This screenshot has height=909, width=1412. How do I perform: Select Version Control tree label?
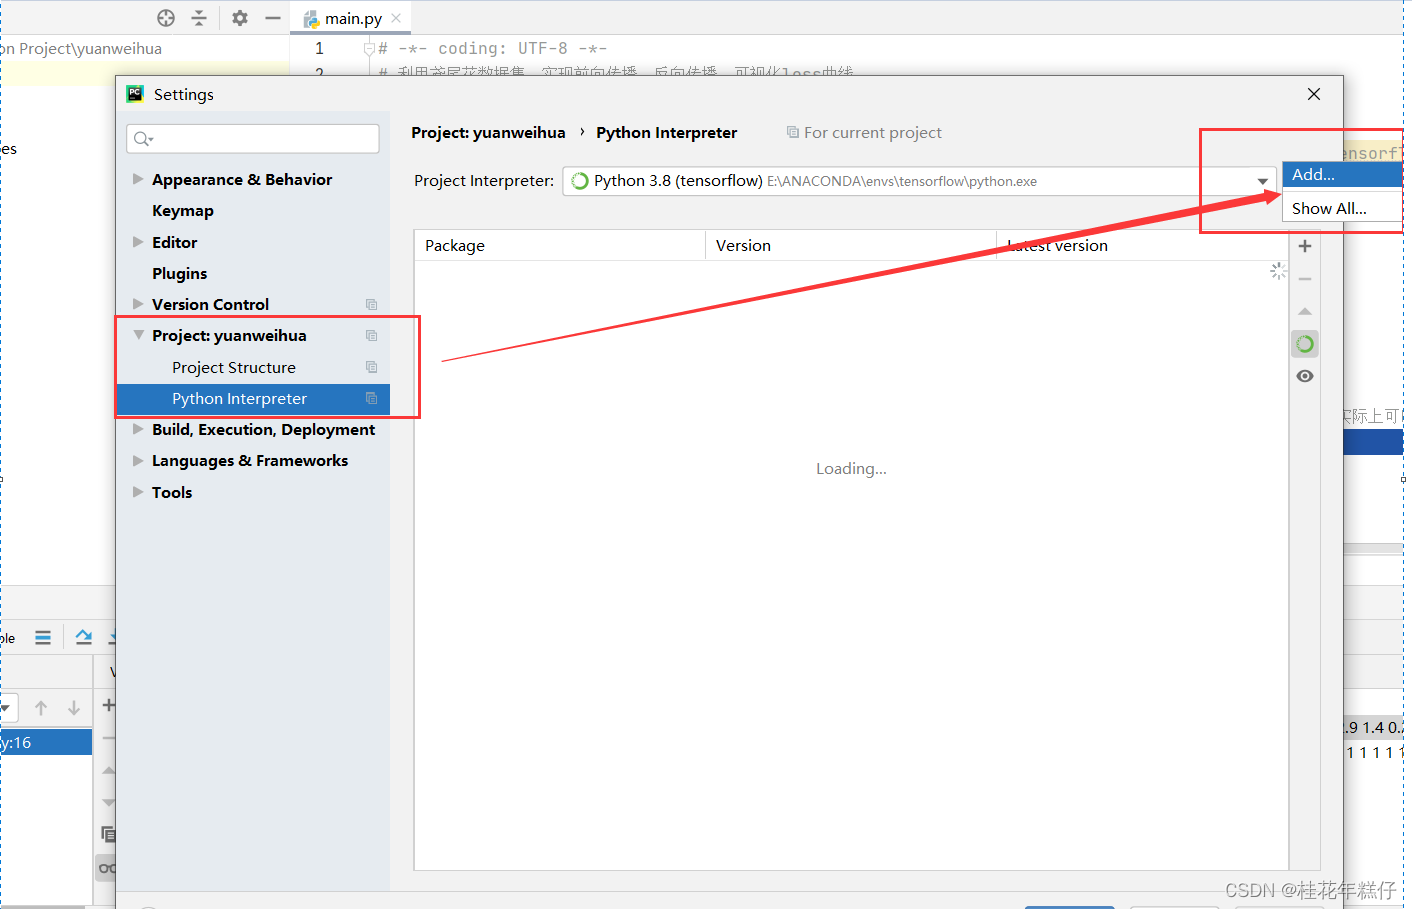[210, 304]
